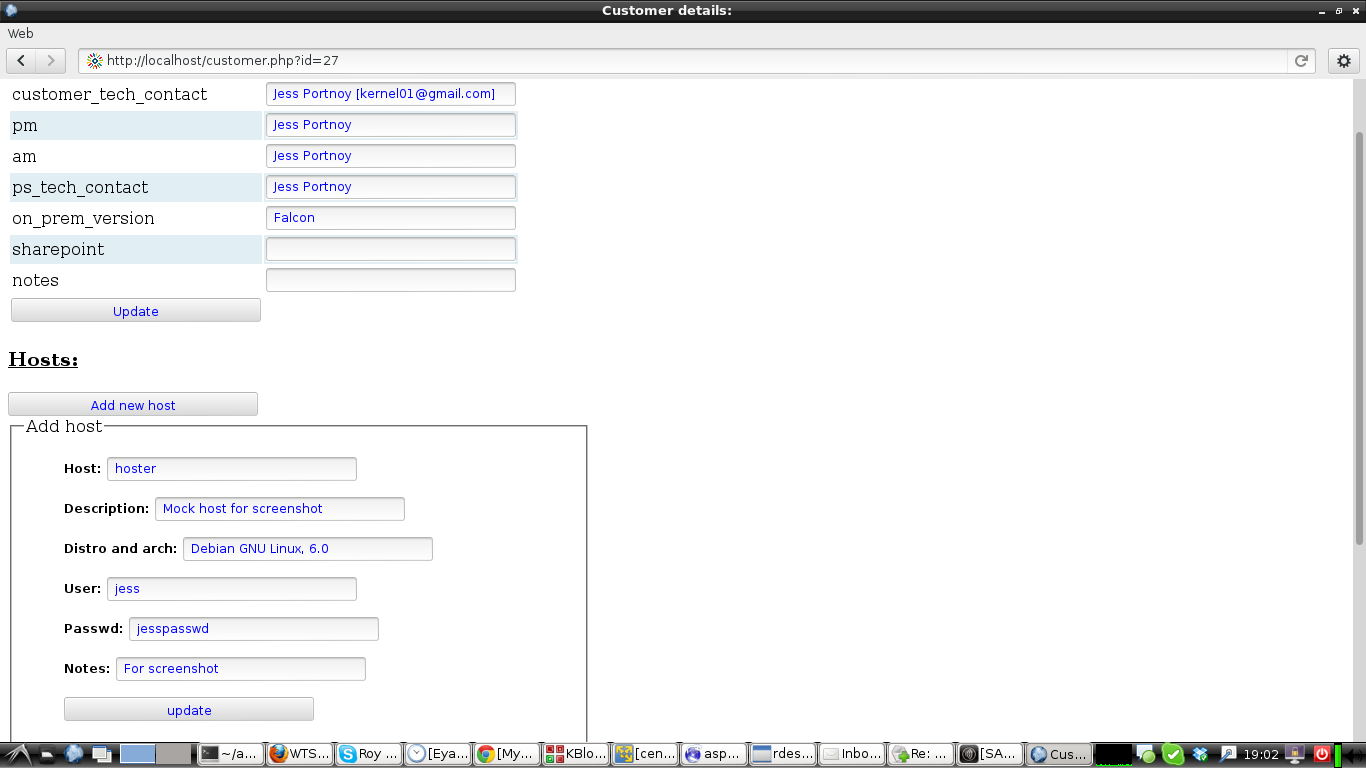Open browser settings via gear icon
The image size is (1366, 768).
tap(1344, 60)
